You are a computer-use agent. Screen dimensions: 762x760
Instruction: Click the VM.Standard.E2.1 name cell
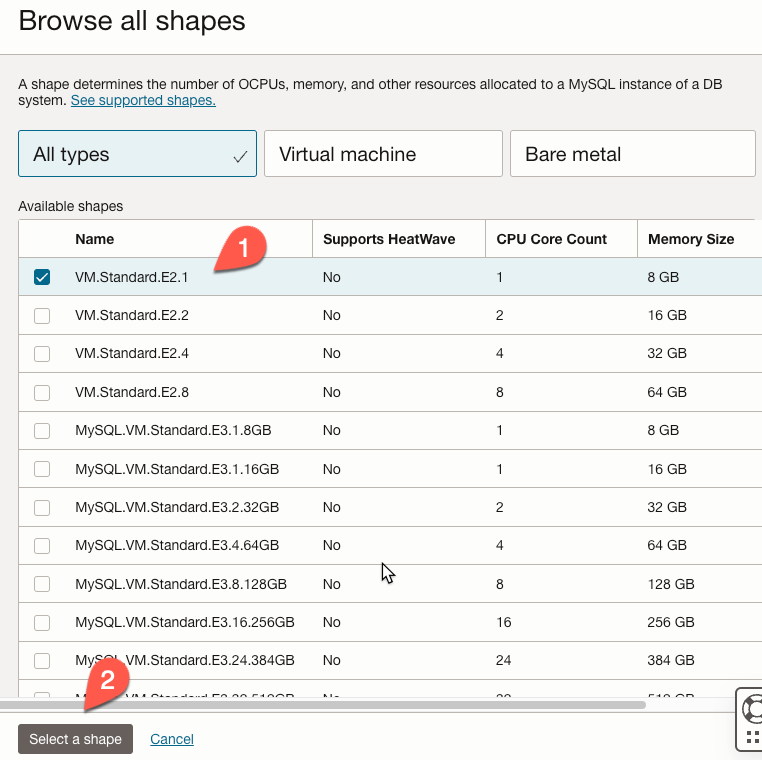click(132, 277)
